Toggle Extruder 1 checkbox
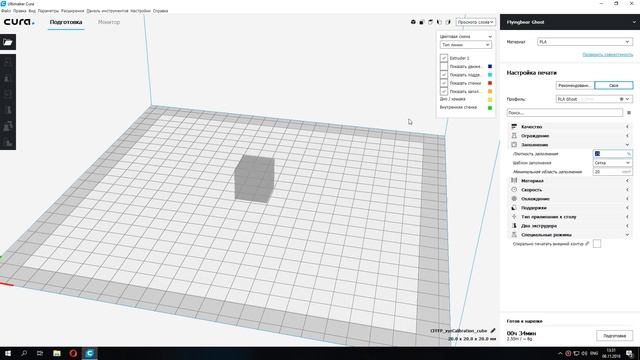 click(x=444, y=58)
